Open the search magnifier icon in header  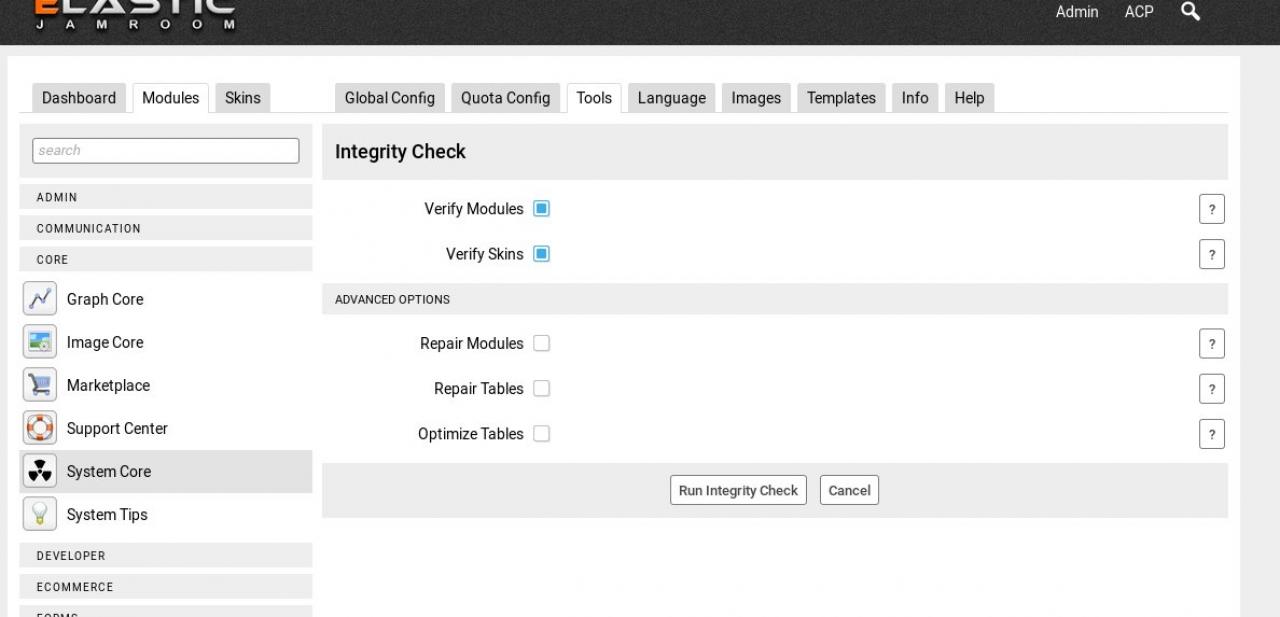point(1190,12)
